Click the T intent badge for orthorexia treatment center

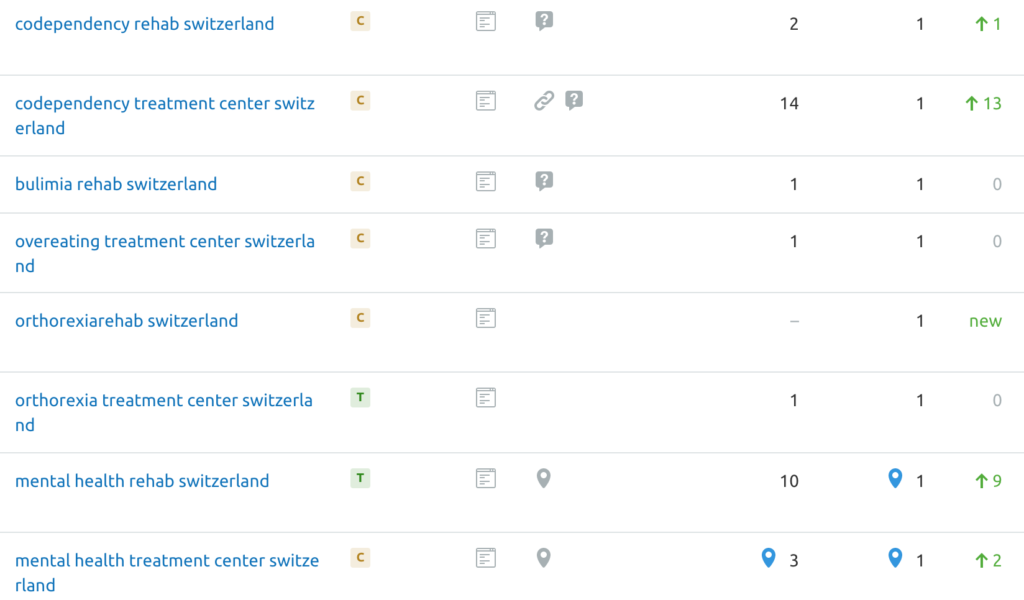click(360, 398)
